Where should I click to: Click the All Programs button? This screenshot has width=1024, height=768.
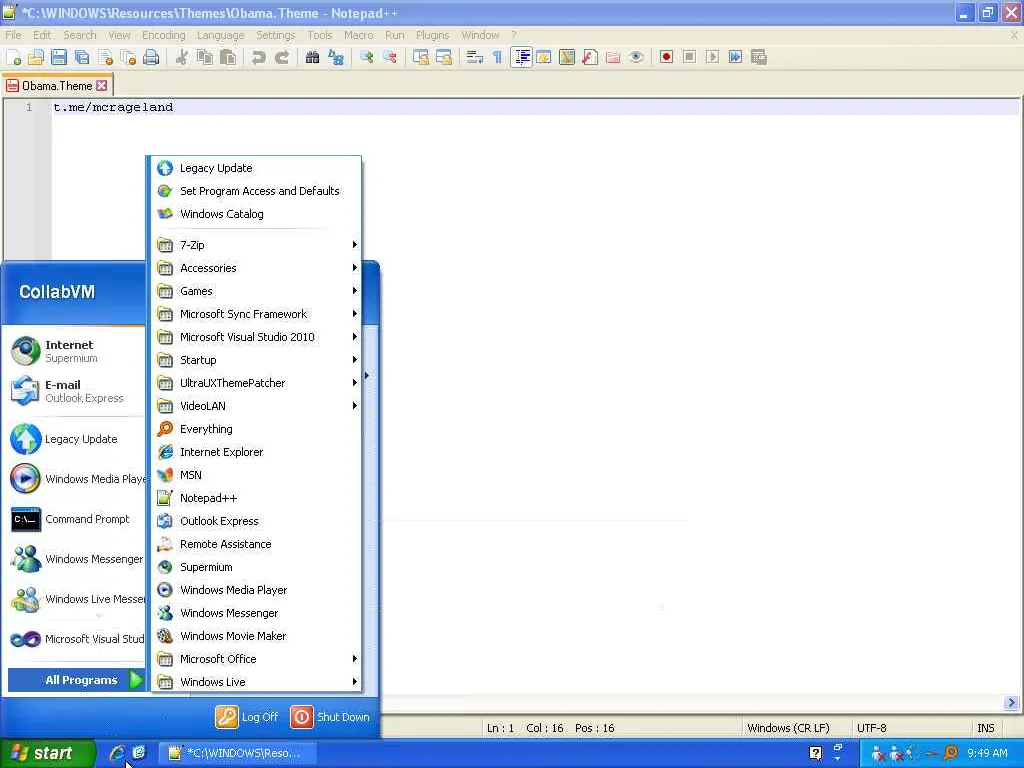76,680
